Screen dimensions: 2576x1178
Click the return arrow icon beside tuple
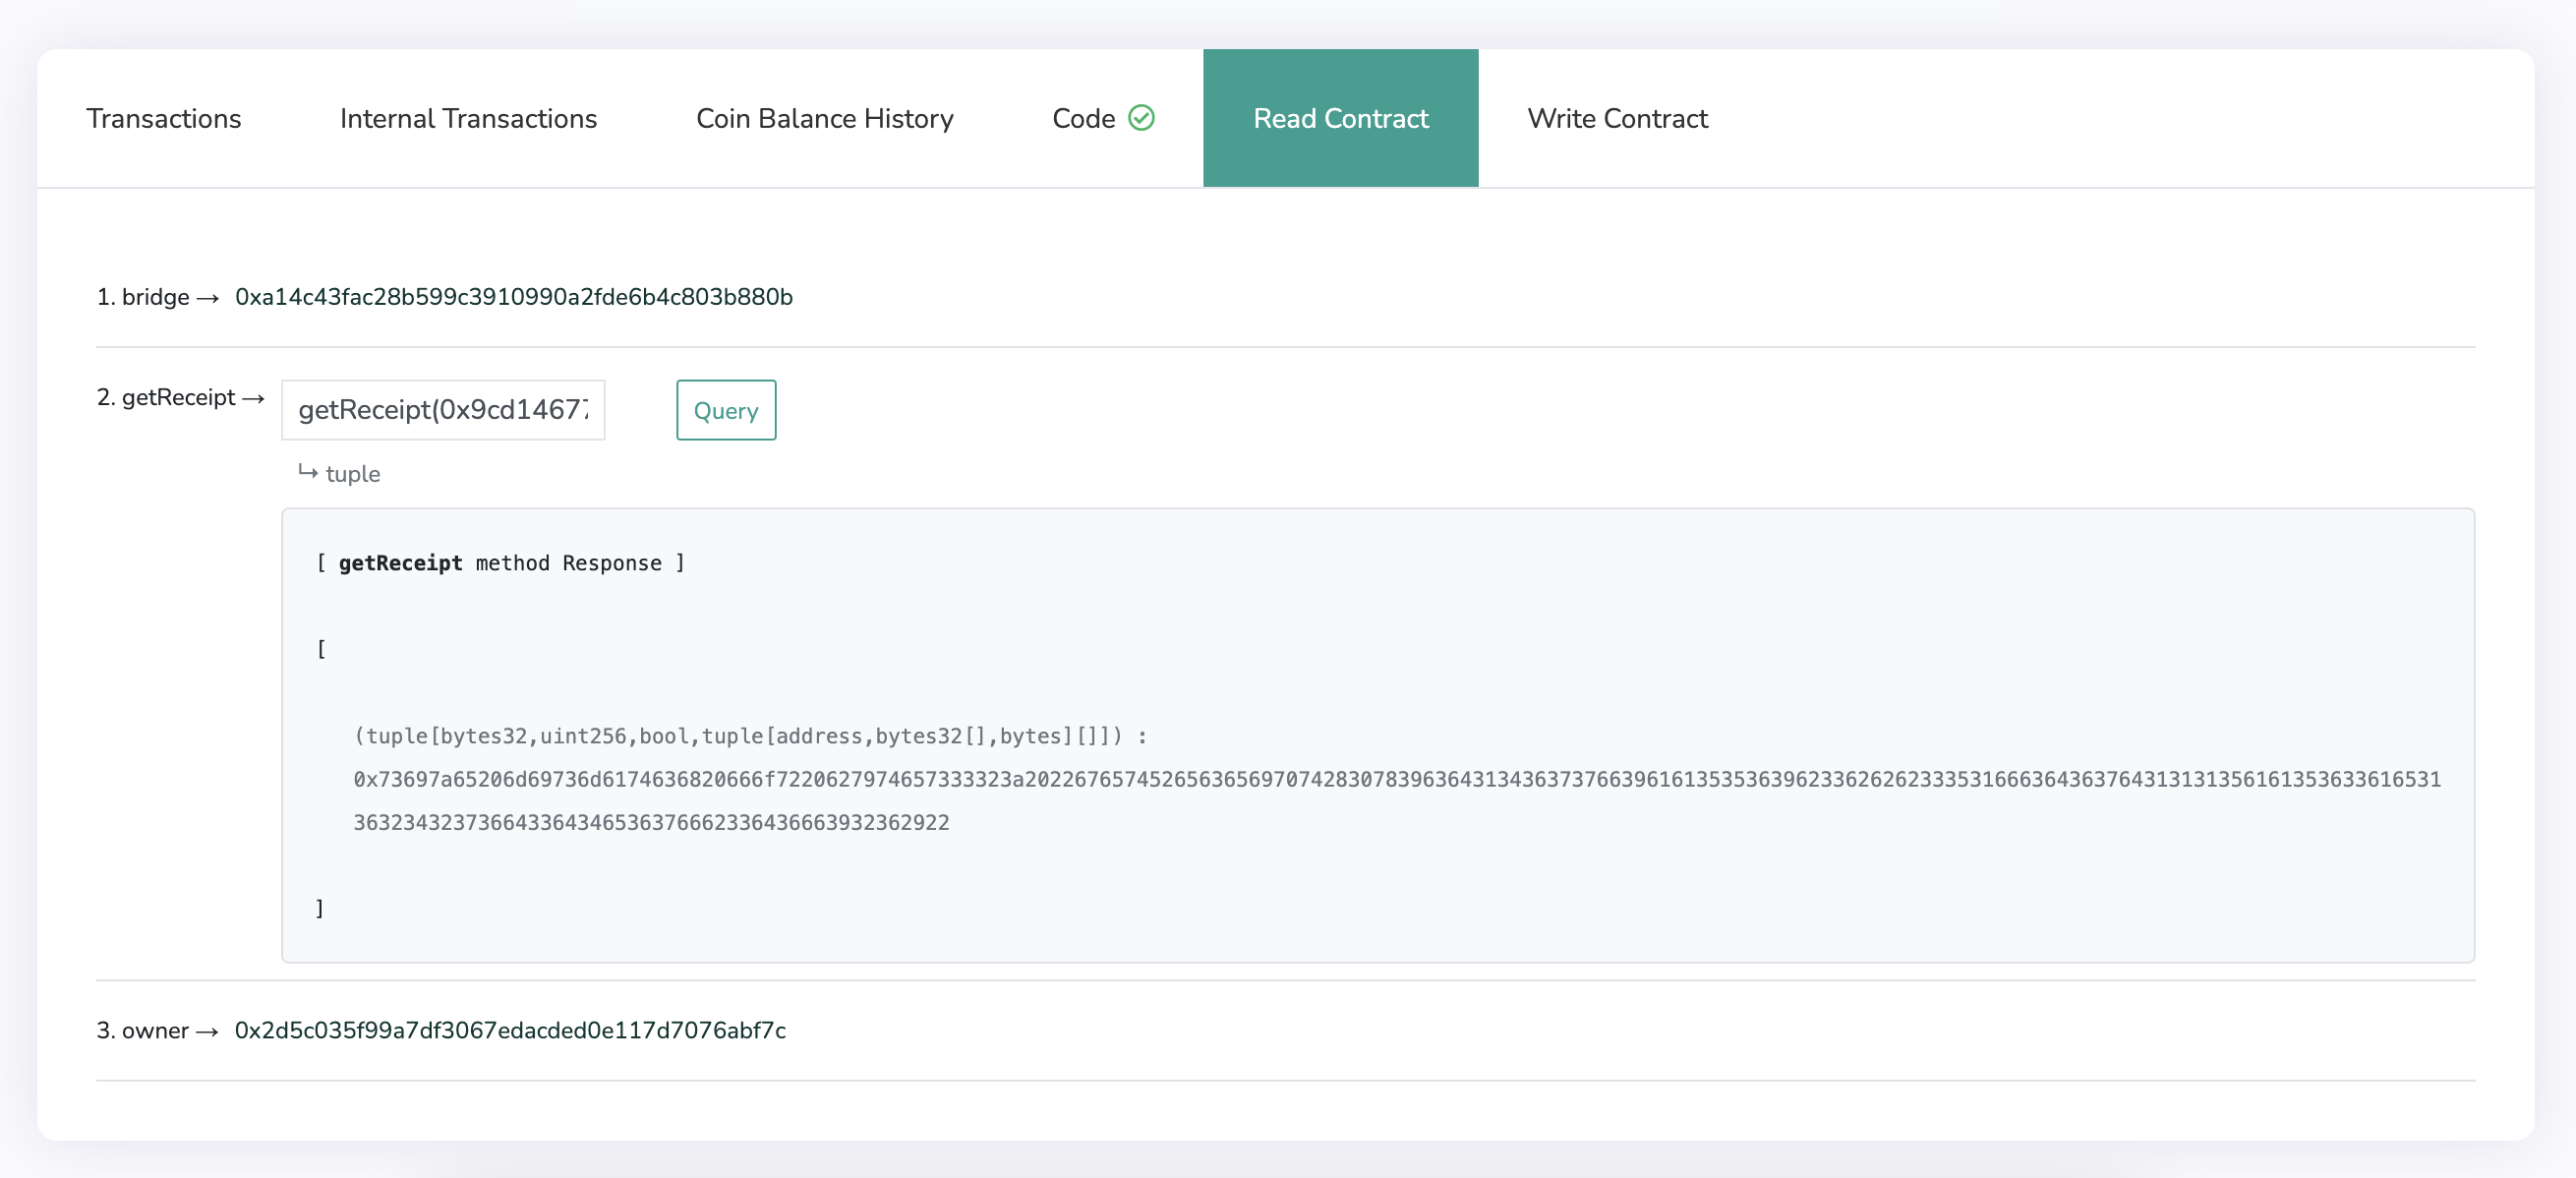point(308,472)
